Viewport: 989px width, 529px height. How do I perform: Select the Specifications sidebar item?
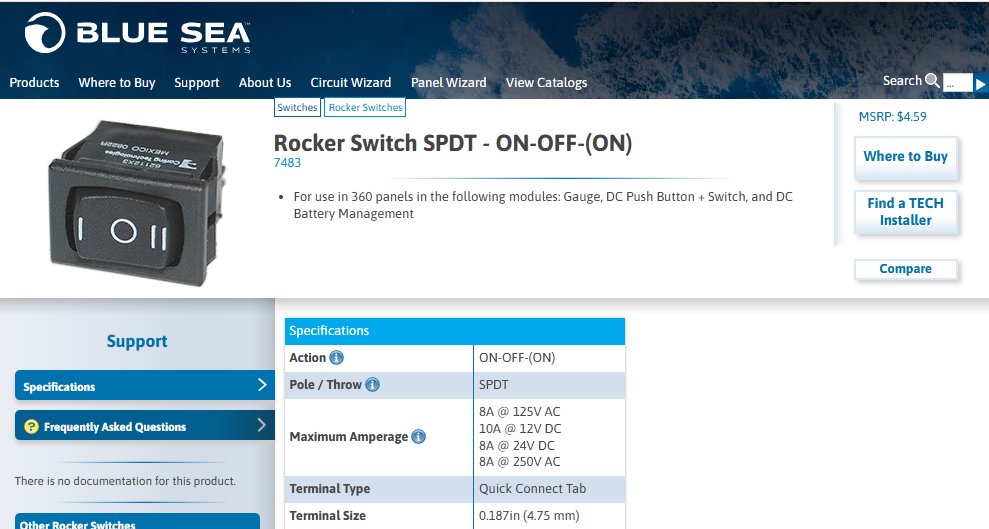[144, 385]
